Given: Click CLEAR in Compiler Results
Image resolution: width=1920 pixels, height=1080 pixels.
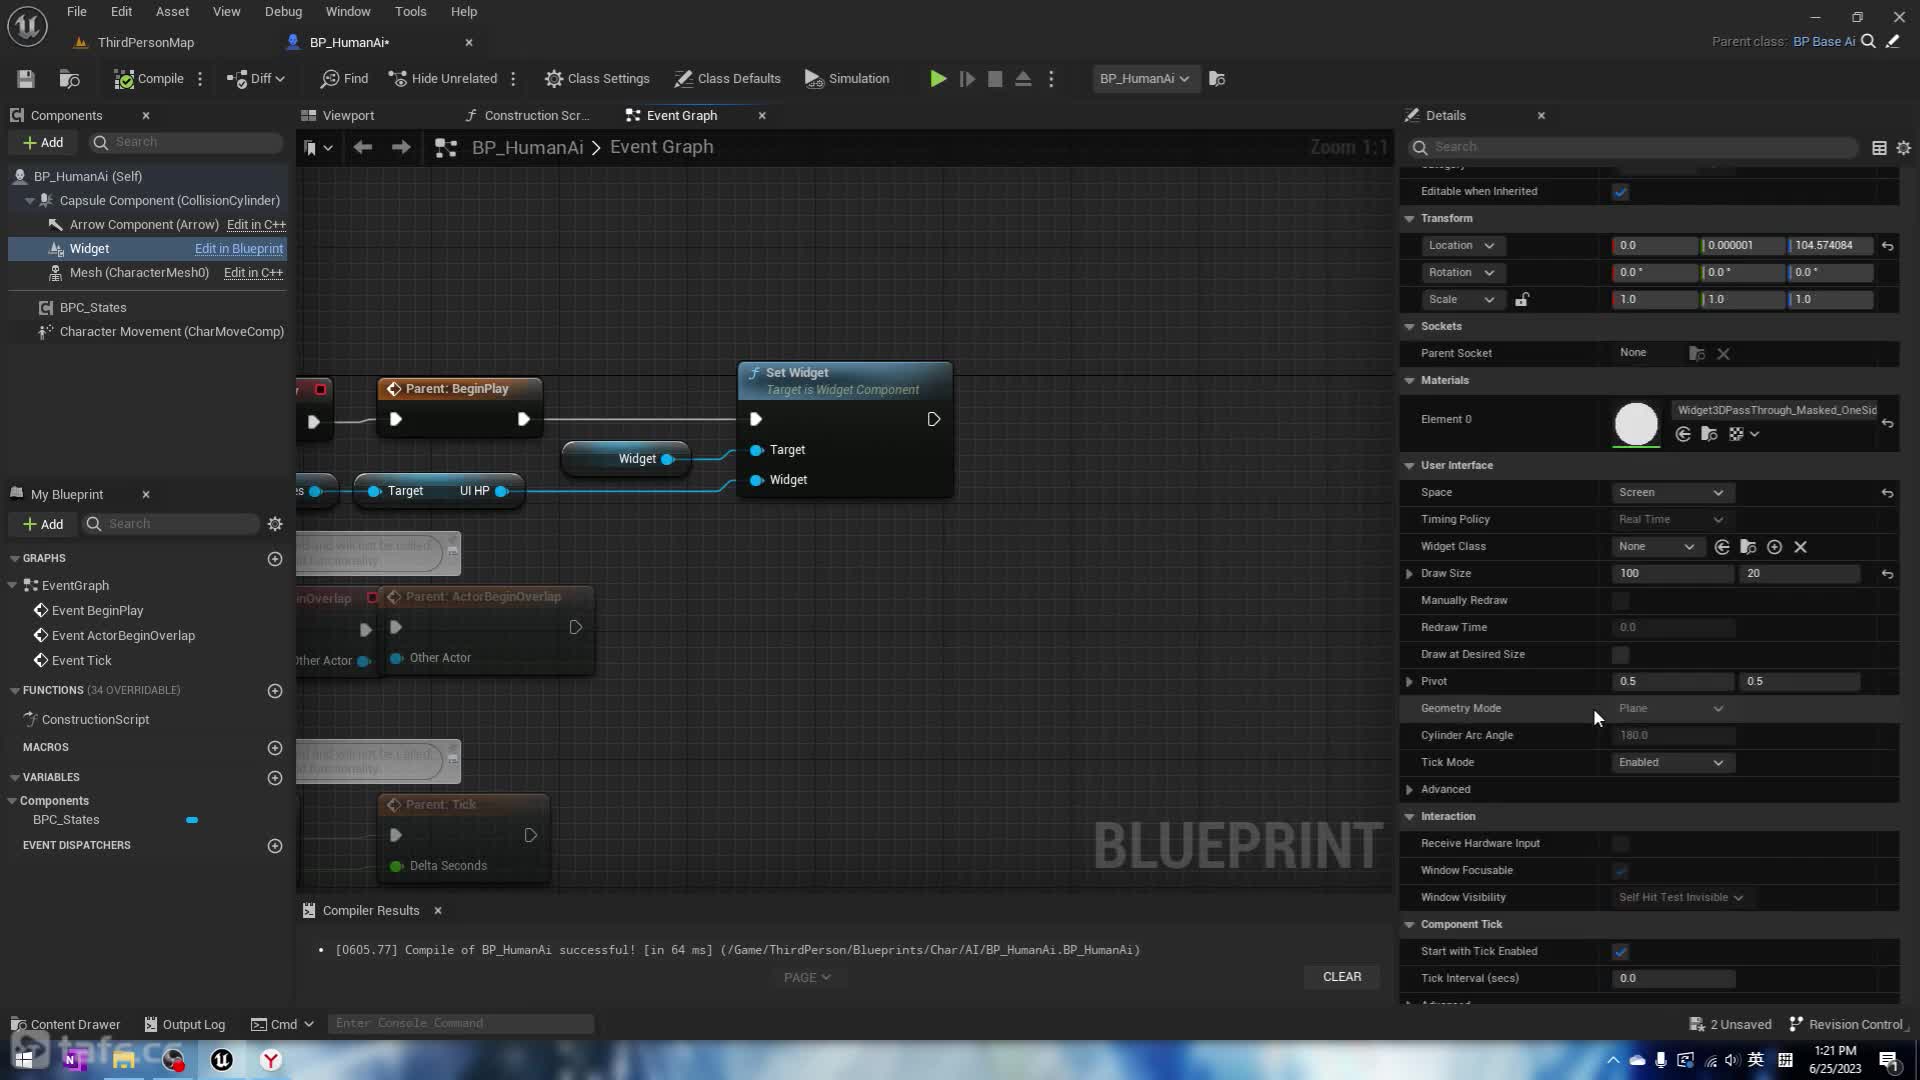Looking at the screenshot, I should (1341, 977).
